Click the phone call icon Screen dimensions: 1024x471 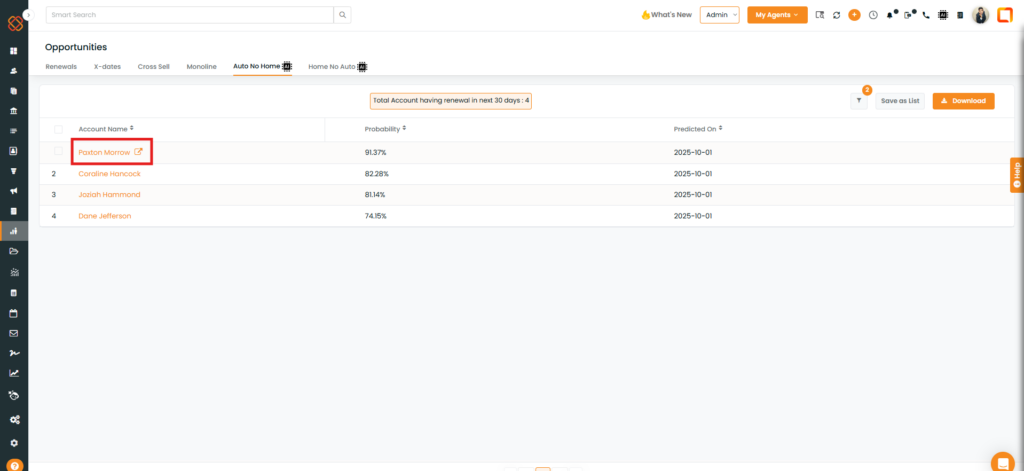(926, 15)
